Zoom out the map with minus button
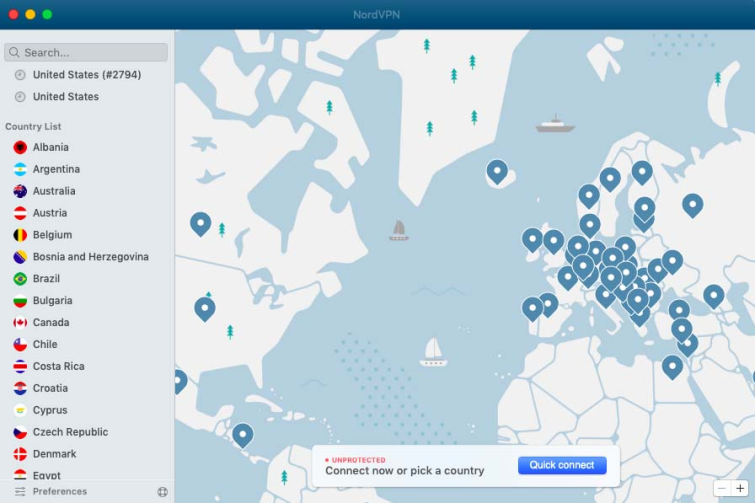Viewport: 755px width, 503px height. [x=722, y=489]
